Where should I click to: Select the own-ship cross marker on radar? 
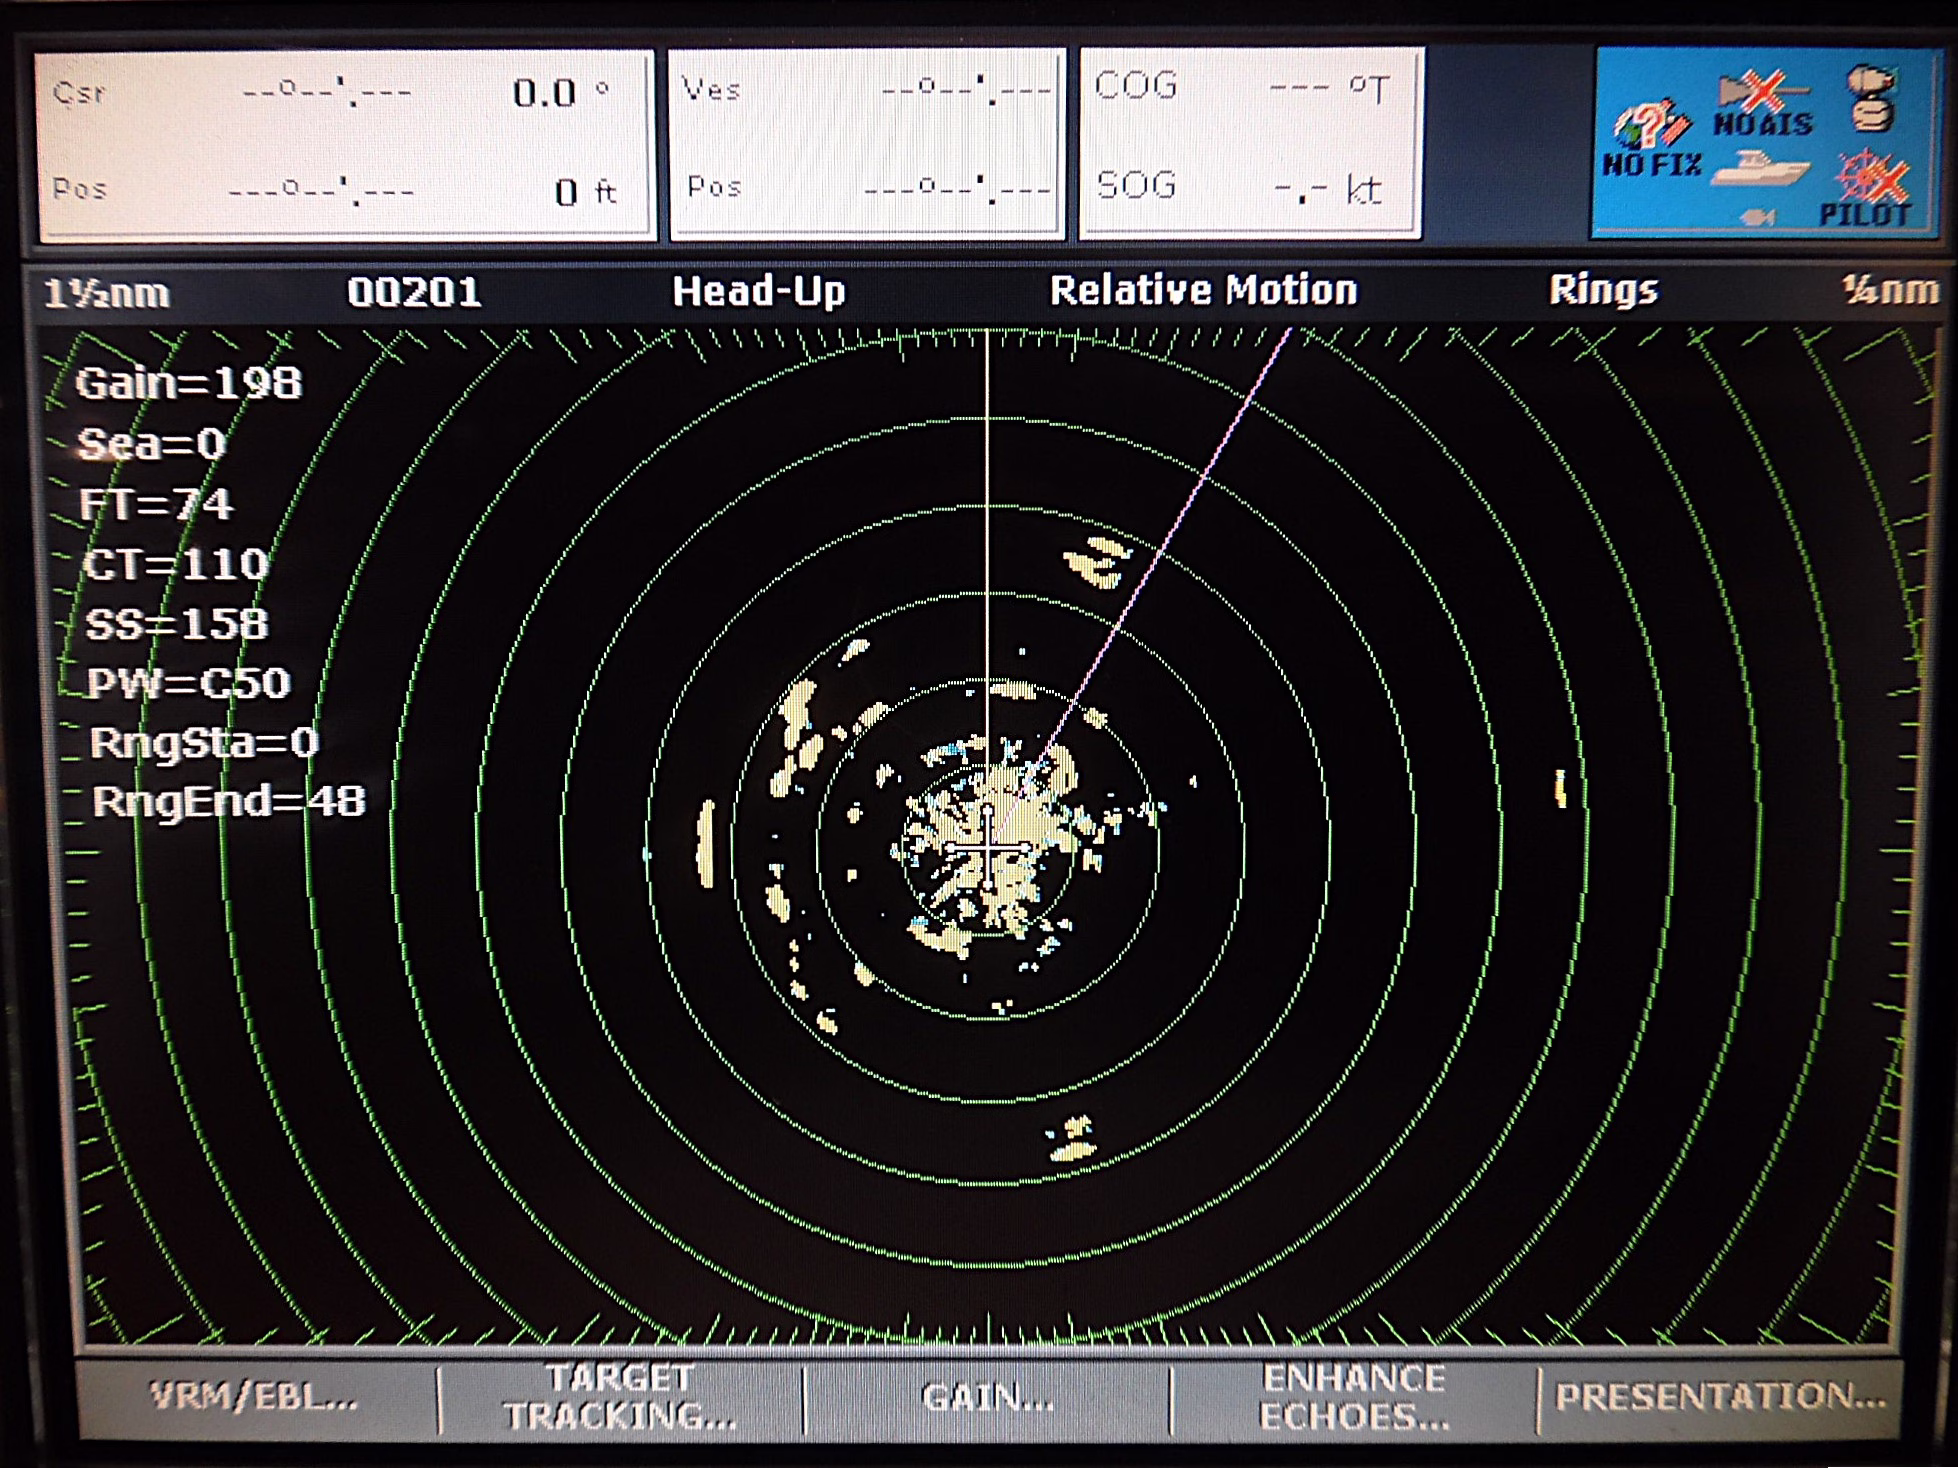click(988, 849)
